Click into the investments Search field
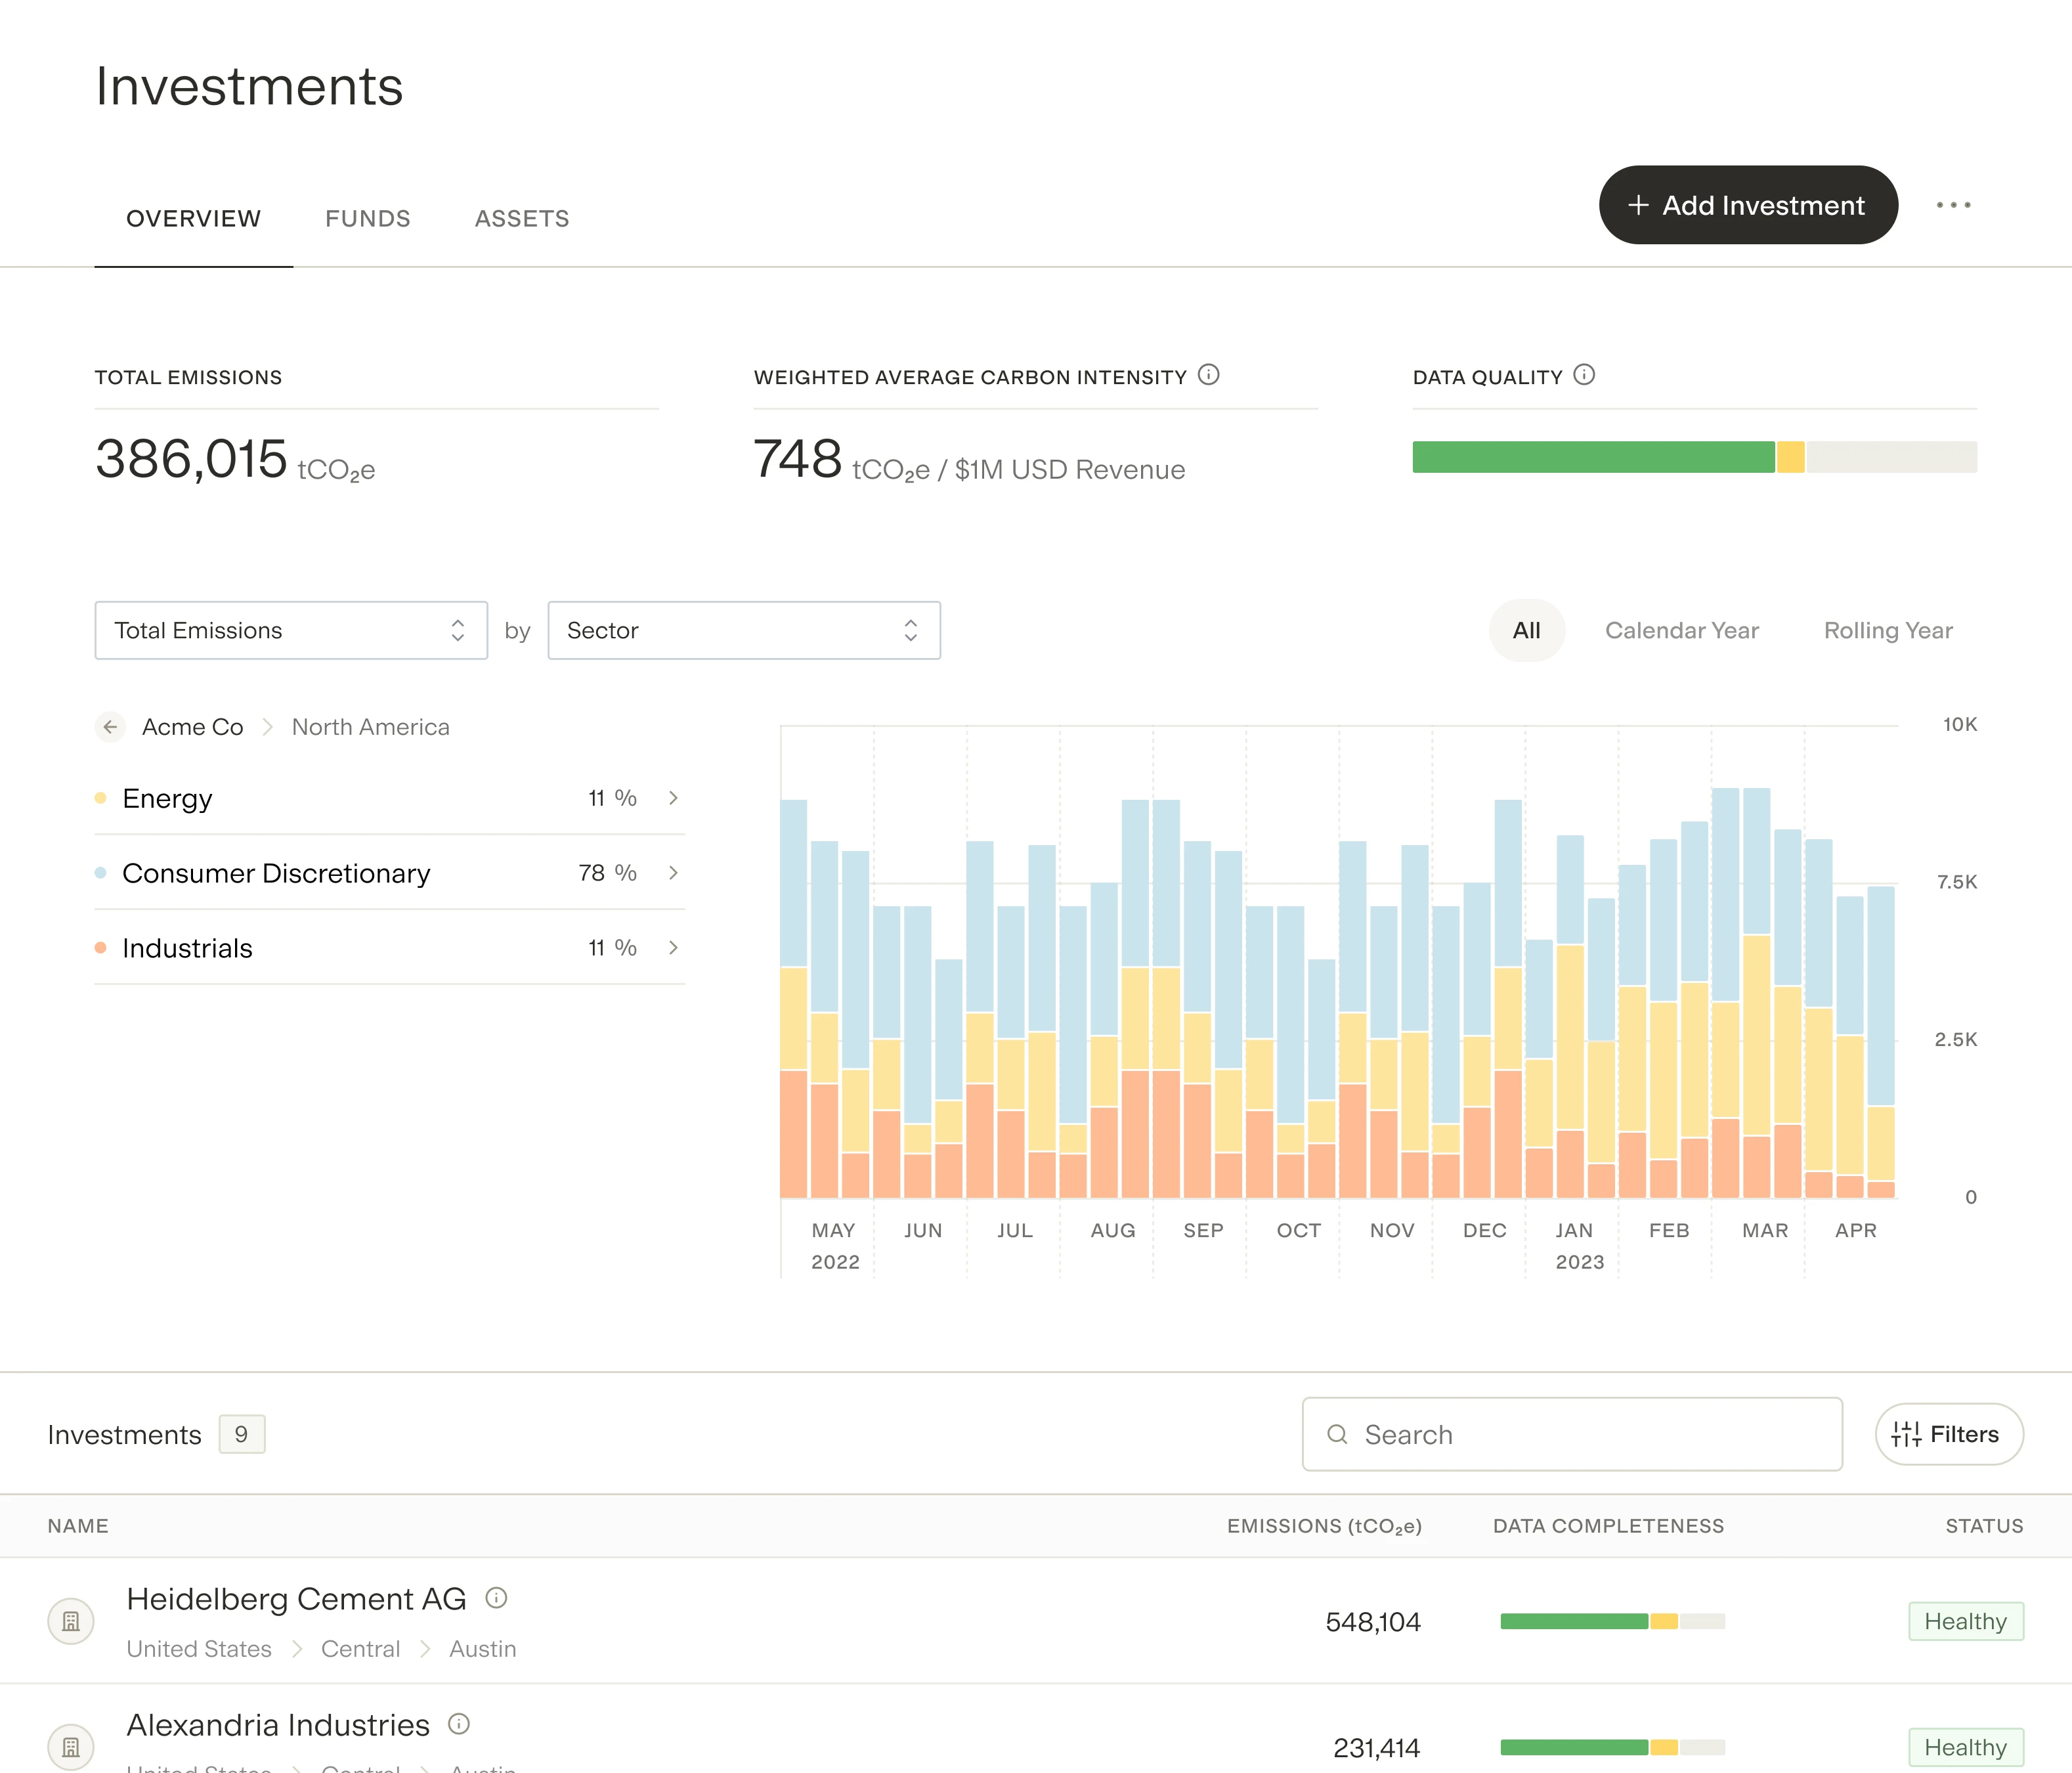The height and width of the screenshot is (1773, 2072). click(x=1572, y=1434)
